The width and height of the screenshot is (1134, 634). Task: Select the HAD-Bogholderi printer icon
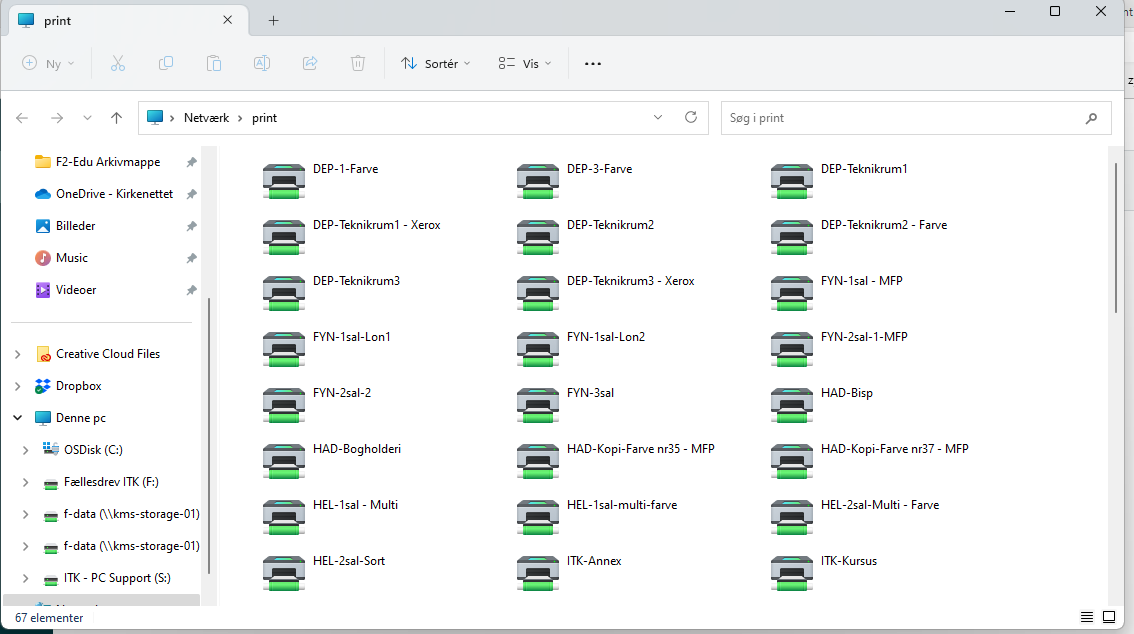click(x=284, y=461)
